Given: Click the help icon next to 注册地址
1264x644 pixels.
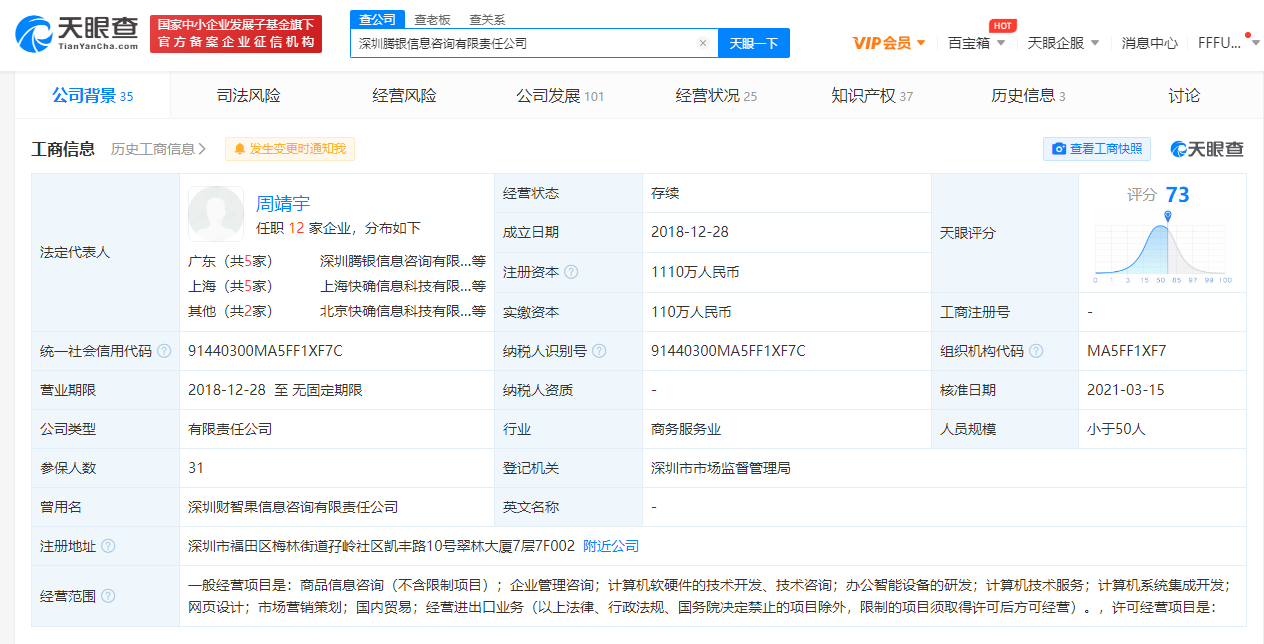Looking at the screenshot, I should click(108, 546).
